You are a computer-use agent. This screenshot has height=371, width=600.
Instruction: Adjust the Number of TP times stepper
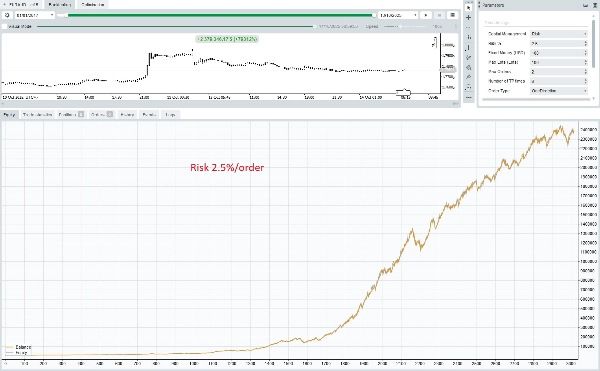[x=585, y=81]
